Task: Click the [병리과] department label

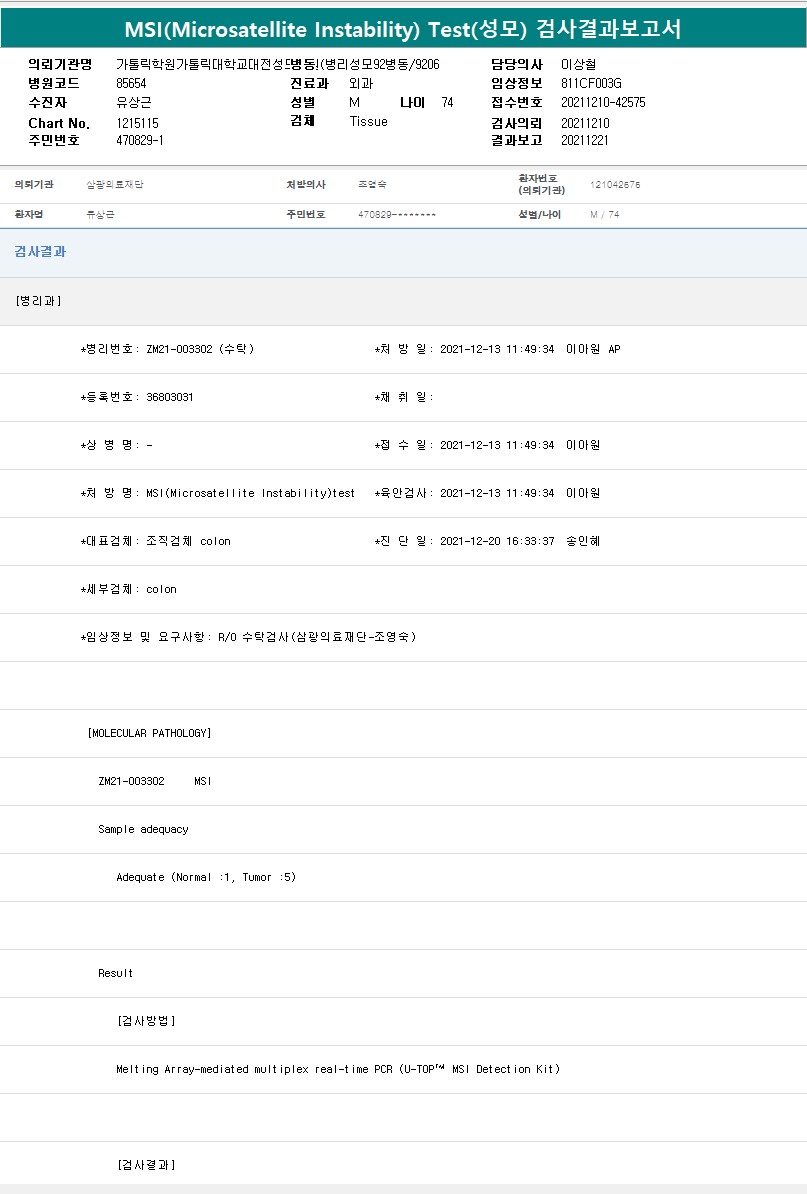Action: coord(39,301)
